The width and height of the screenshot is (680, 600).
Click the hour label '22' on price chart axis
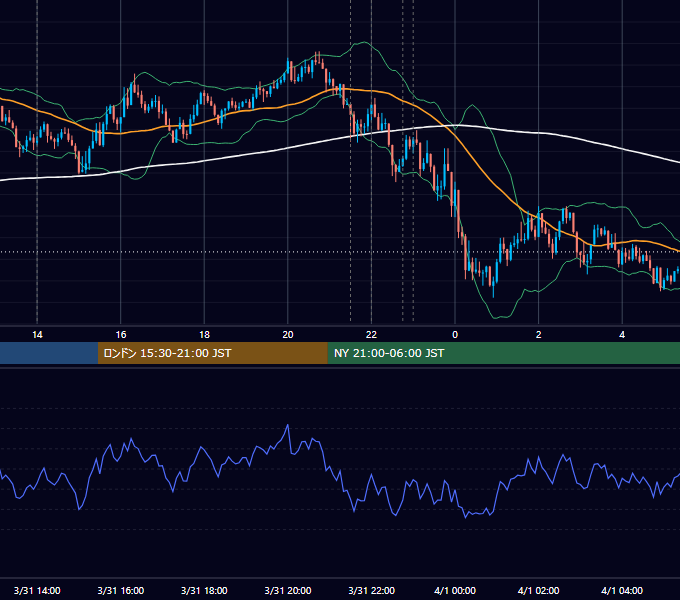pyautogui.click(x=371, y=335)
